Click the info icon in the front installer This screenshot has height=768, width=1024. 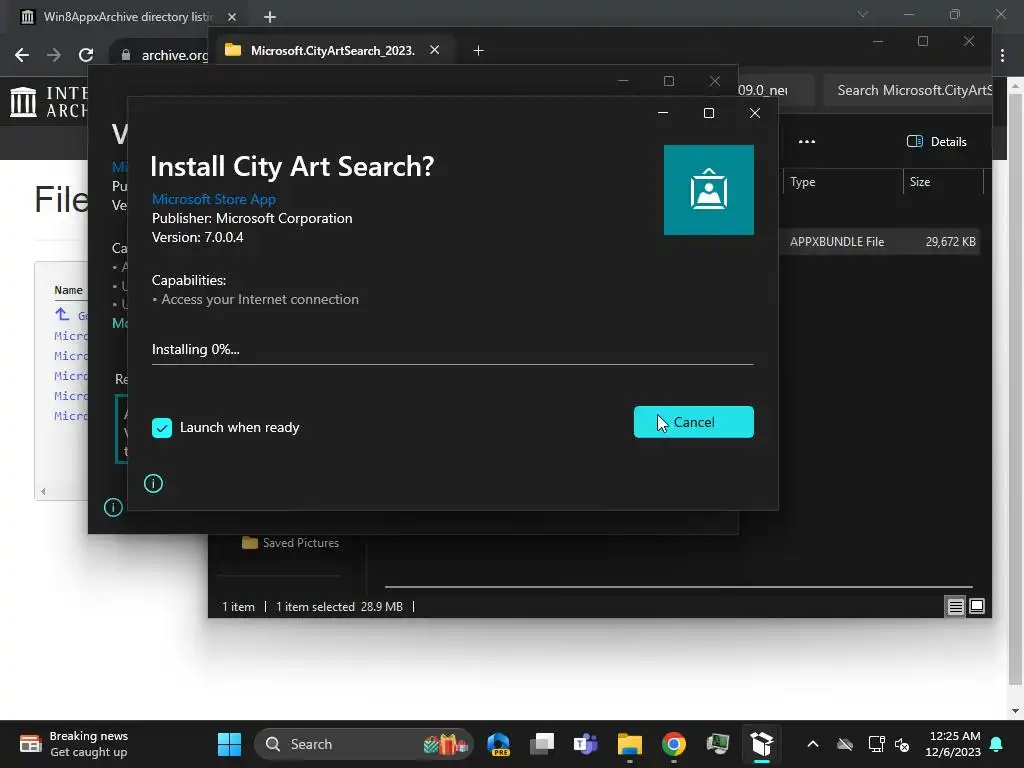click(x=153, y=483)
